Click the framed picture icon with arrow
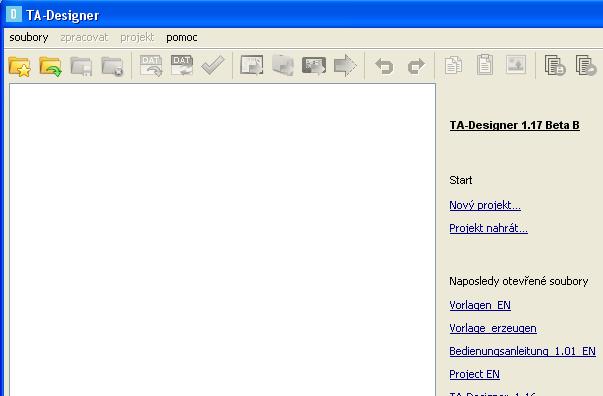 [x=252, y=65]
